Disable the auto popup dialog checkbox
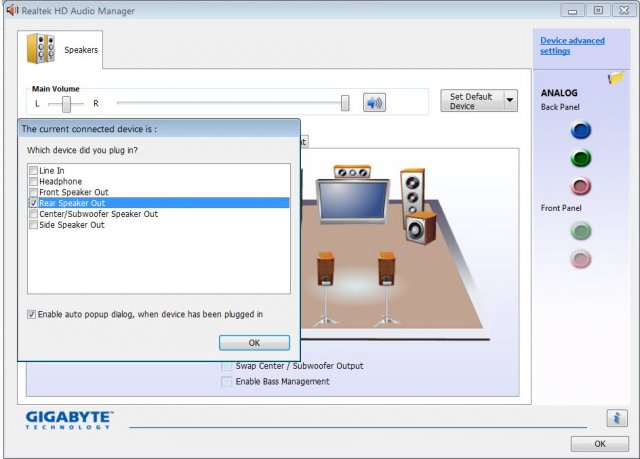The image size is (640, 459). [33, 314]
